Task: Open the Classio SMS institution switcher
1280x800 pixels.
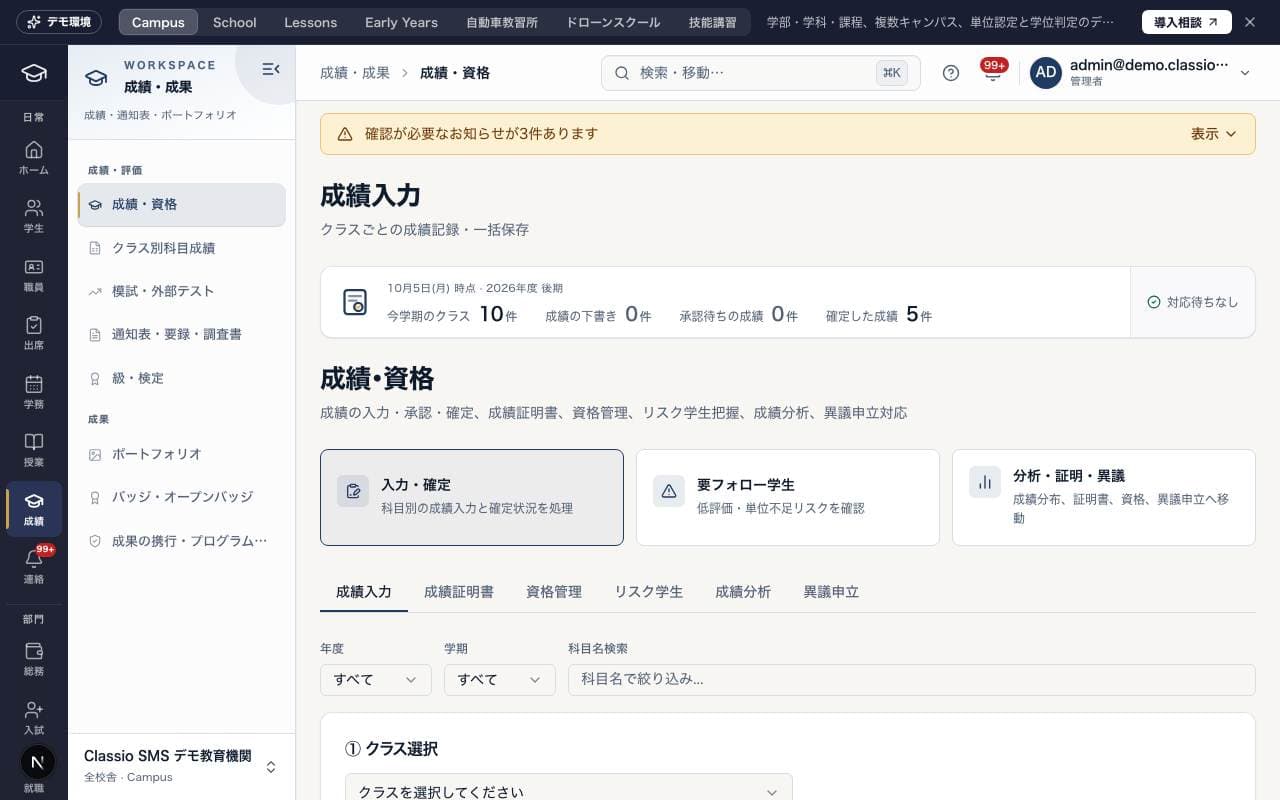Action: [x=181, y=766]
